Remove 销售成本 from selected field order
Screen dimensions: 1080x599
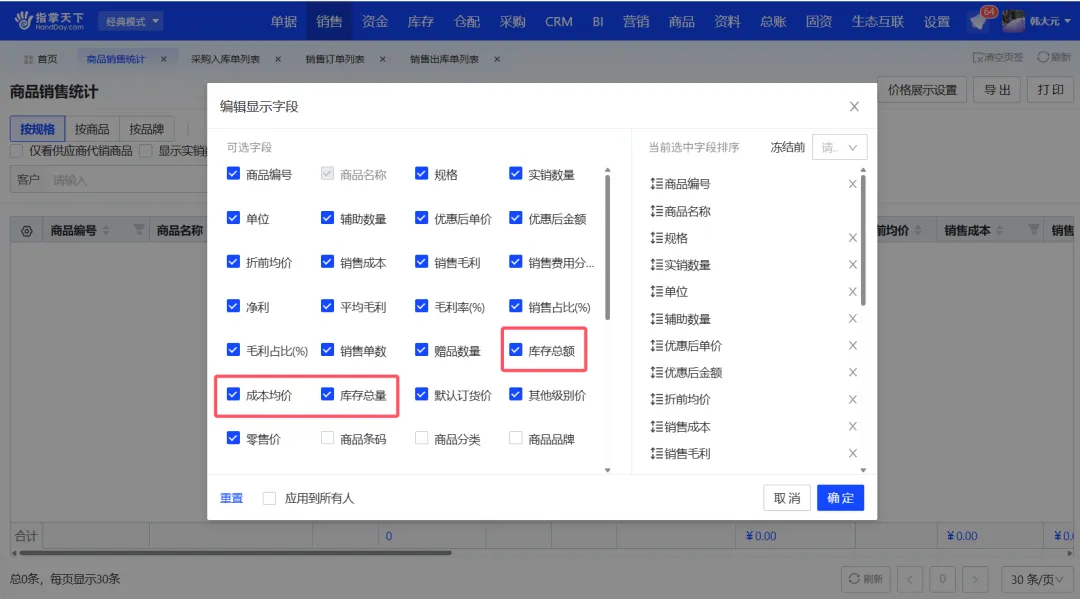click(x=853, y=427)
